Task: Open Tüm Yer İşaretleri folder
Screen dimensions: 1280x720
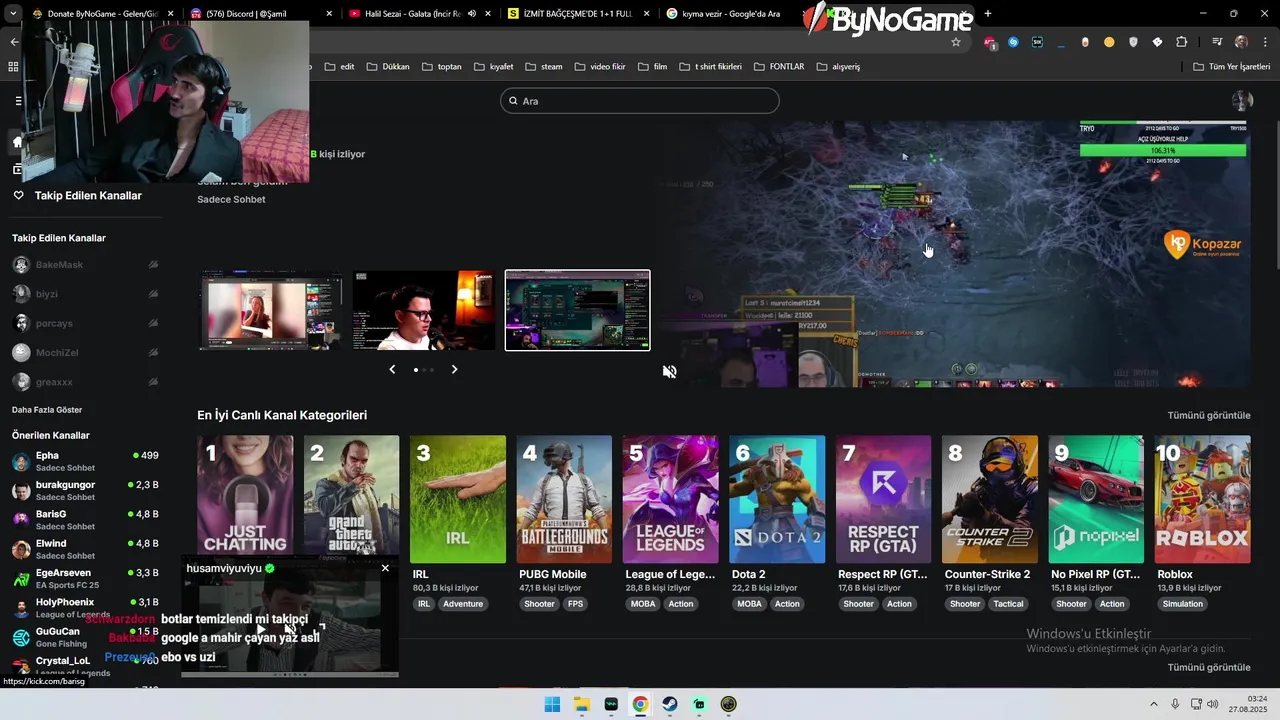Action: coord(1231,67)
